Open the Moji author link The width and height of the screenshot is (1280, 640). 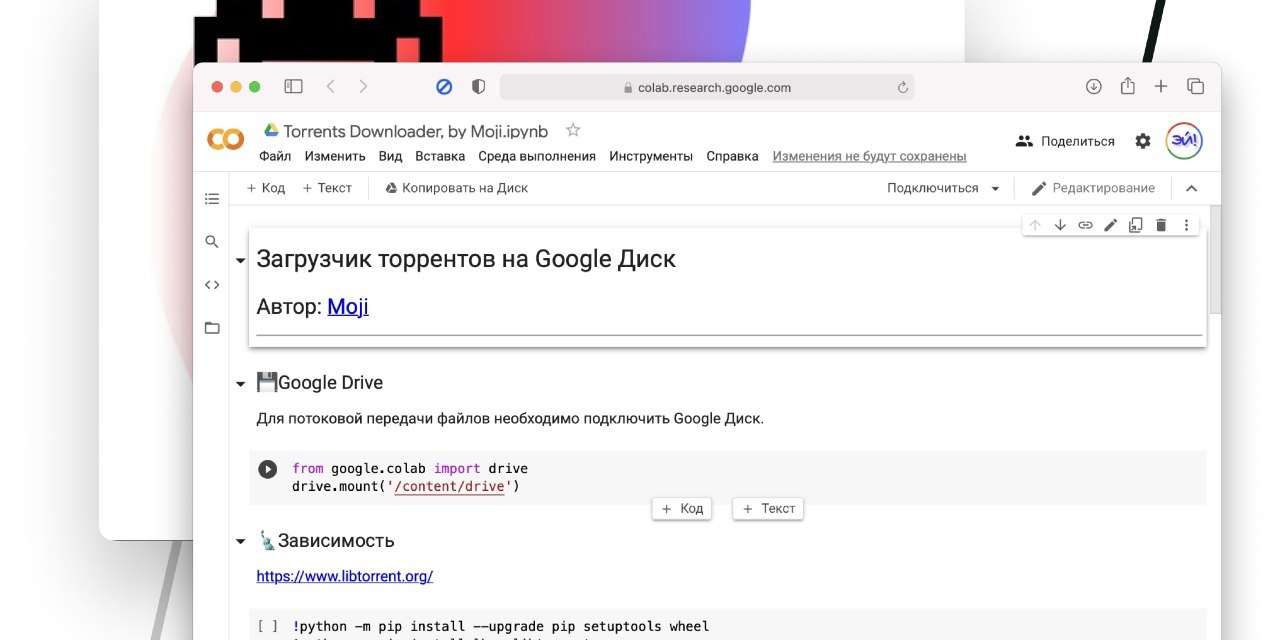click(x=348, y=307)
